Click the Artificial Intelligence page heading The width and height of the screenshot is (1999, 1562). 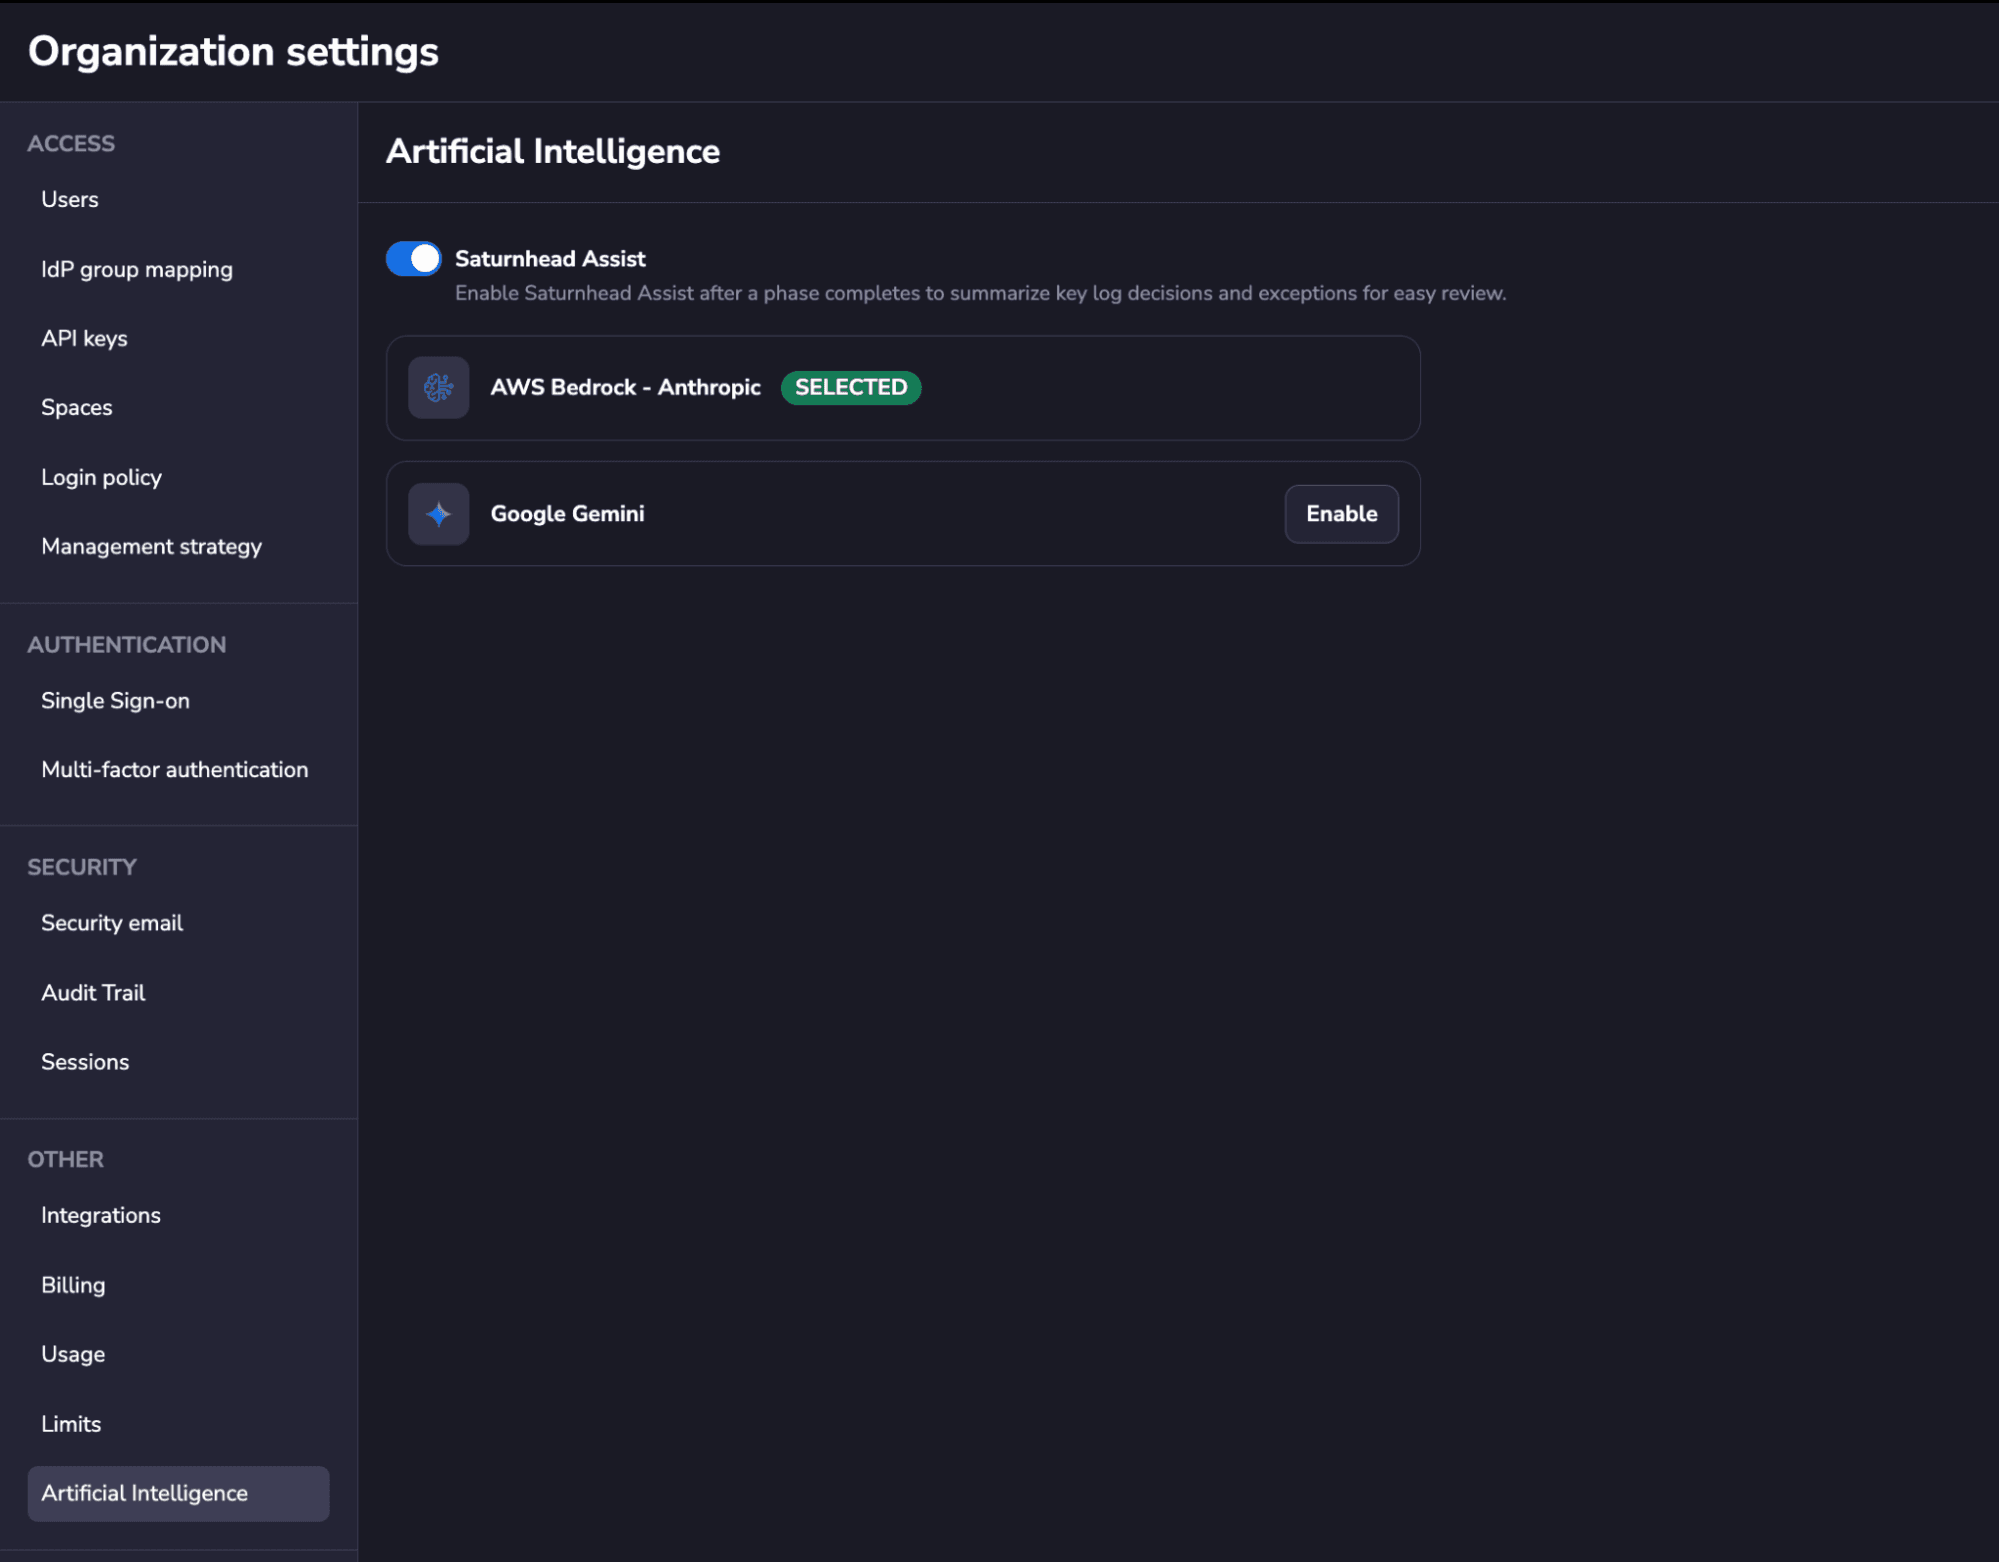pos(552,151)
